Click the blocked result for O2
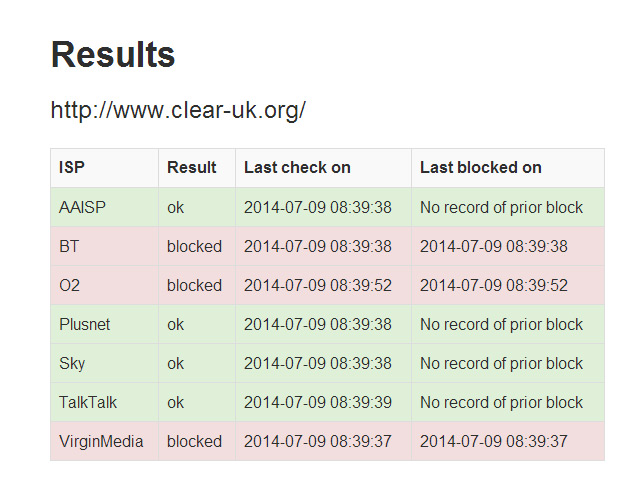 (194, 286)
